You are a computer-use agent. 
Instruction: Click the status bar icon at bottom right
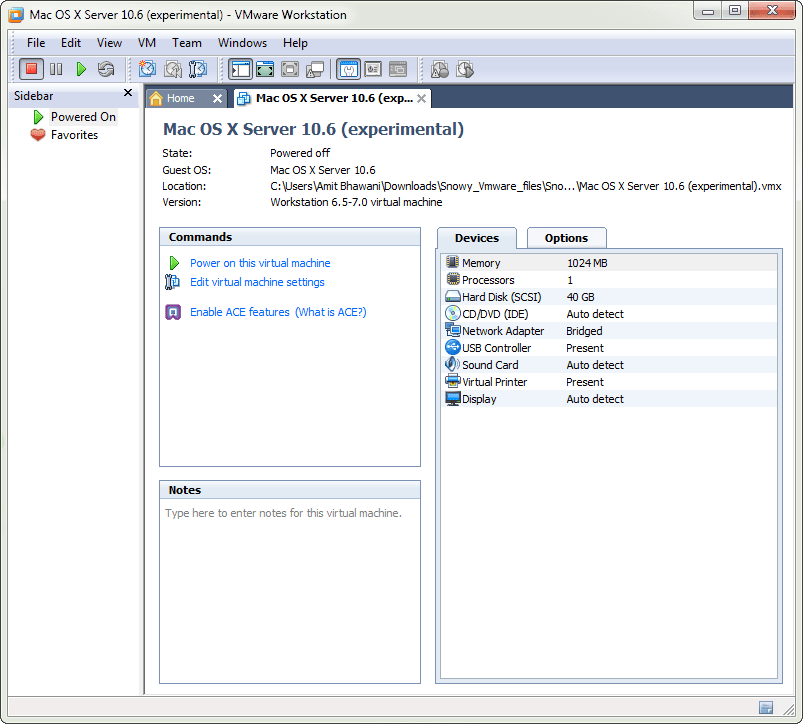[766, 708]
